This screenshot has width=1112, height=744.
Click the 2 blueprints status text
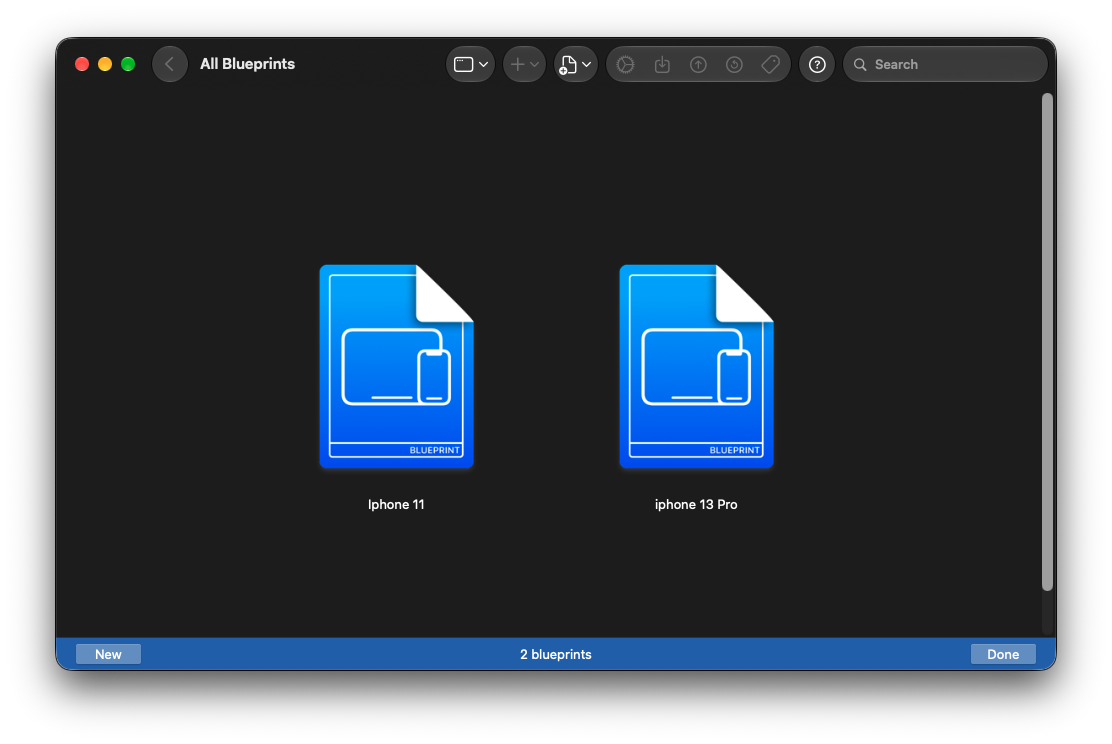pyautogui.click(x=556, y=654)
